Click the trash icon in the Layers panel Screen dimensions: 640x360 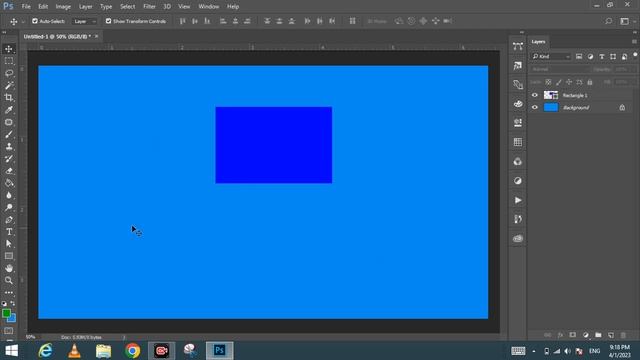pyautogui.click(x=623, y=335)
